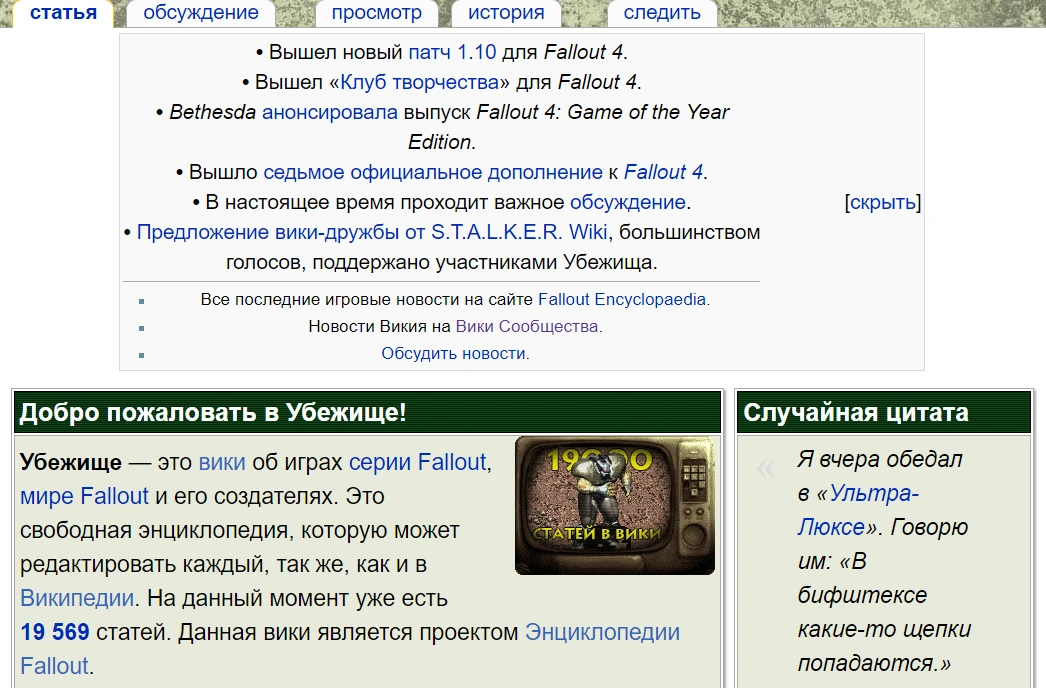Viewport: 1046px width, 688px height.
Task: Open «седьмое официальное дополнение» link
Action: click(433, 172)
